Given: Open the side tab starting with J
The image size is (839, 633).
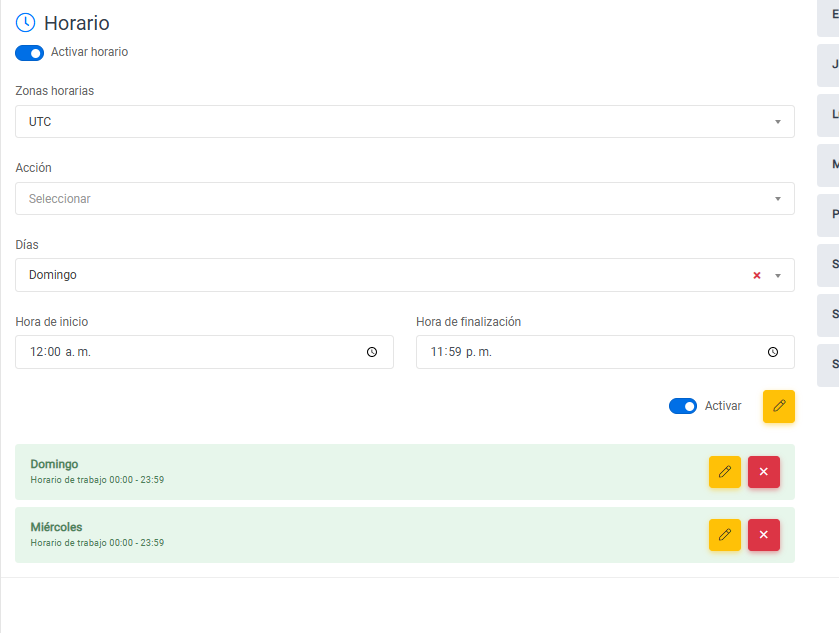Looking at the screenshot, I should (x=830, y=65).
